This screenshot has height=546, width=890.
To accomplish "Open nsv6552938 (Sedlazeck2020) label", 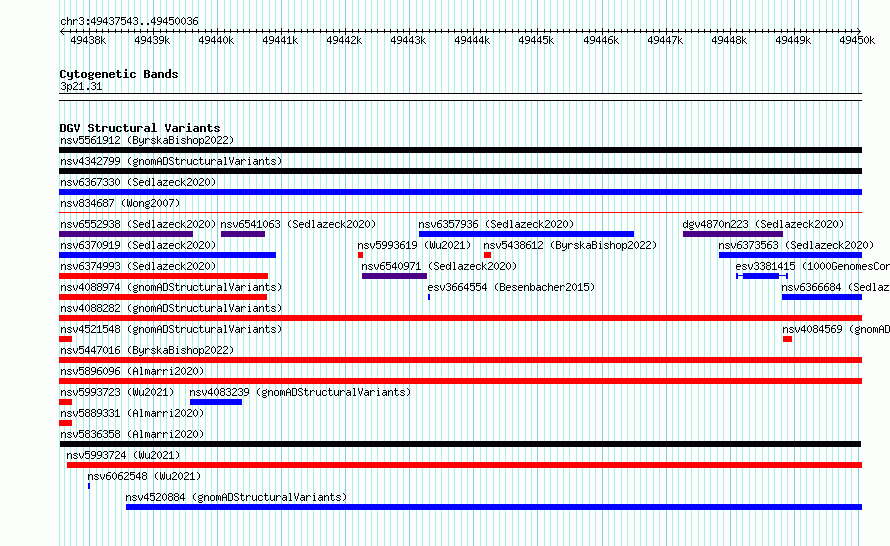I will pos(138,224).
